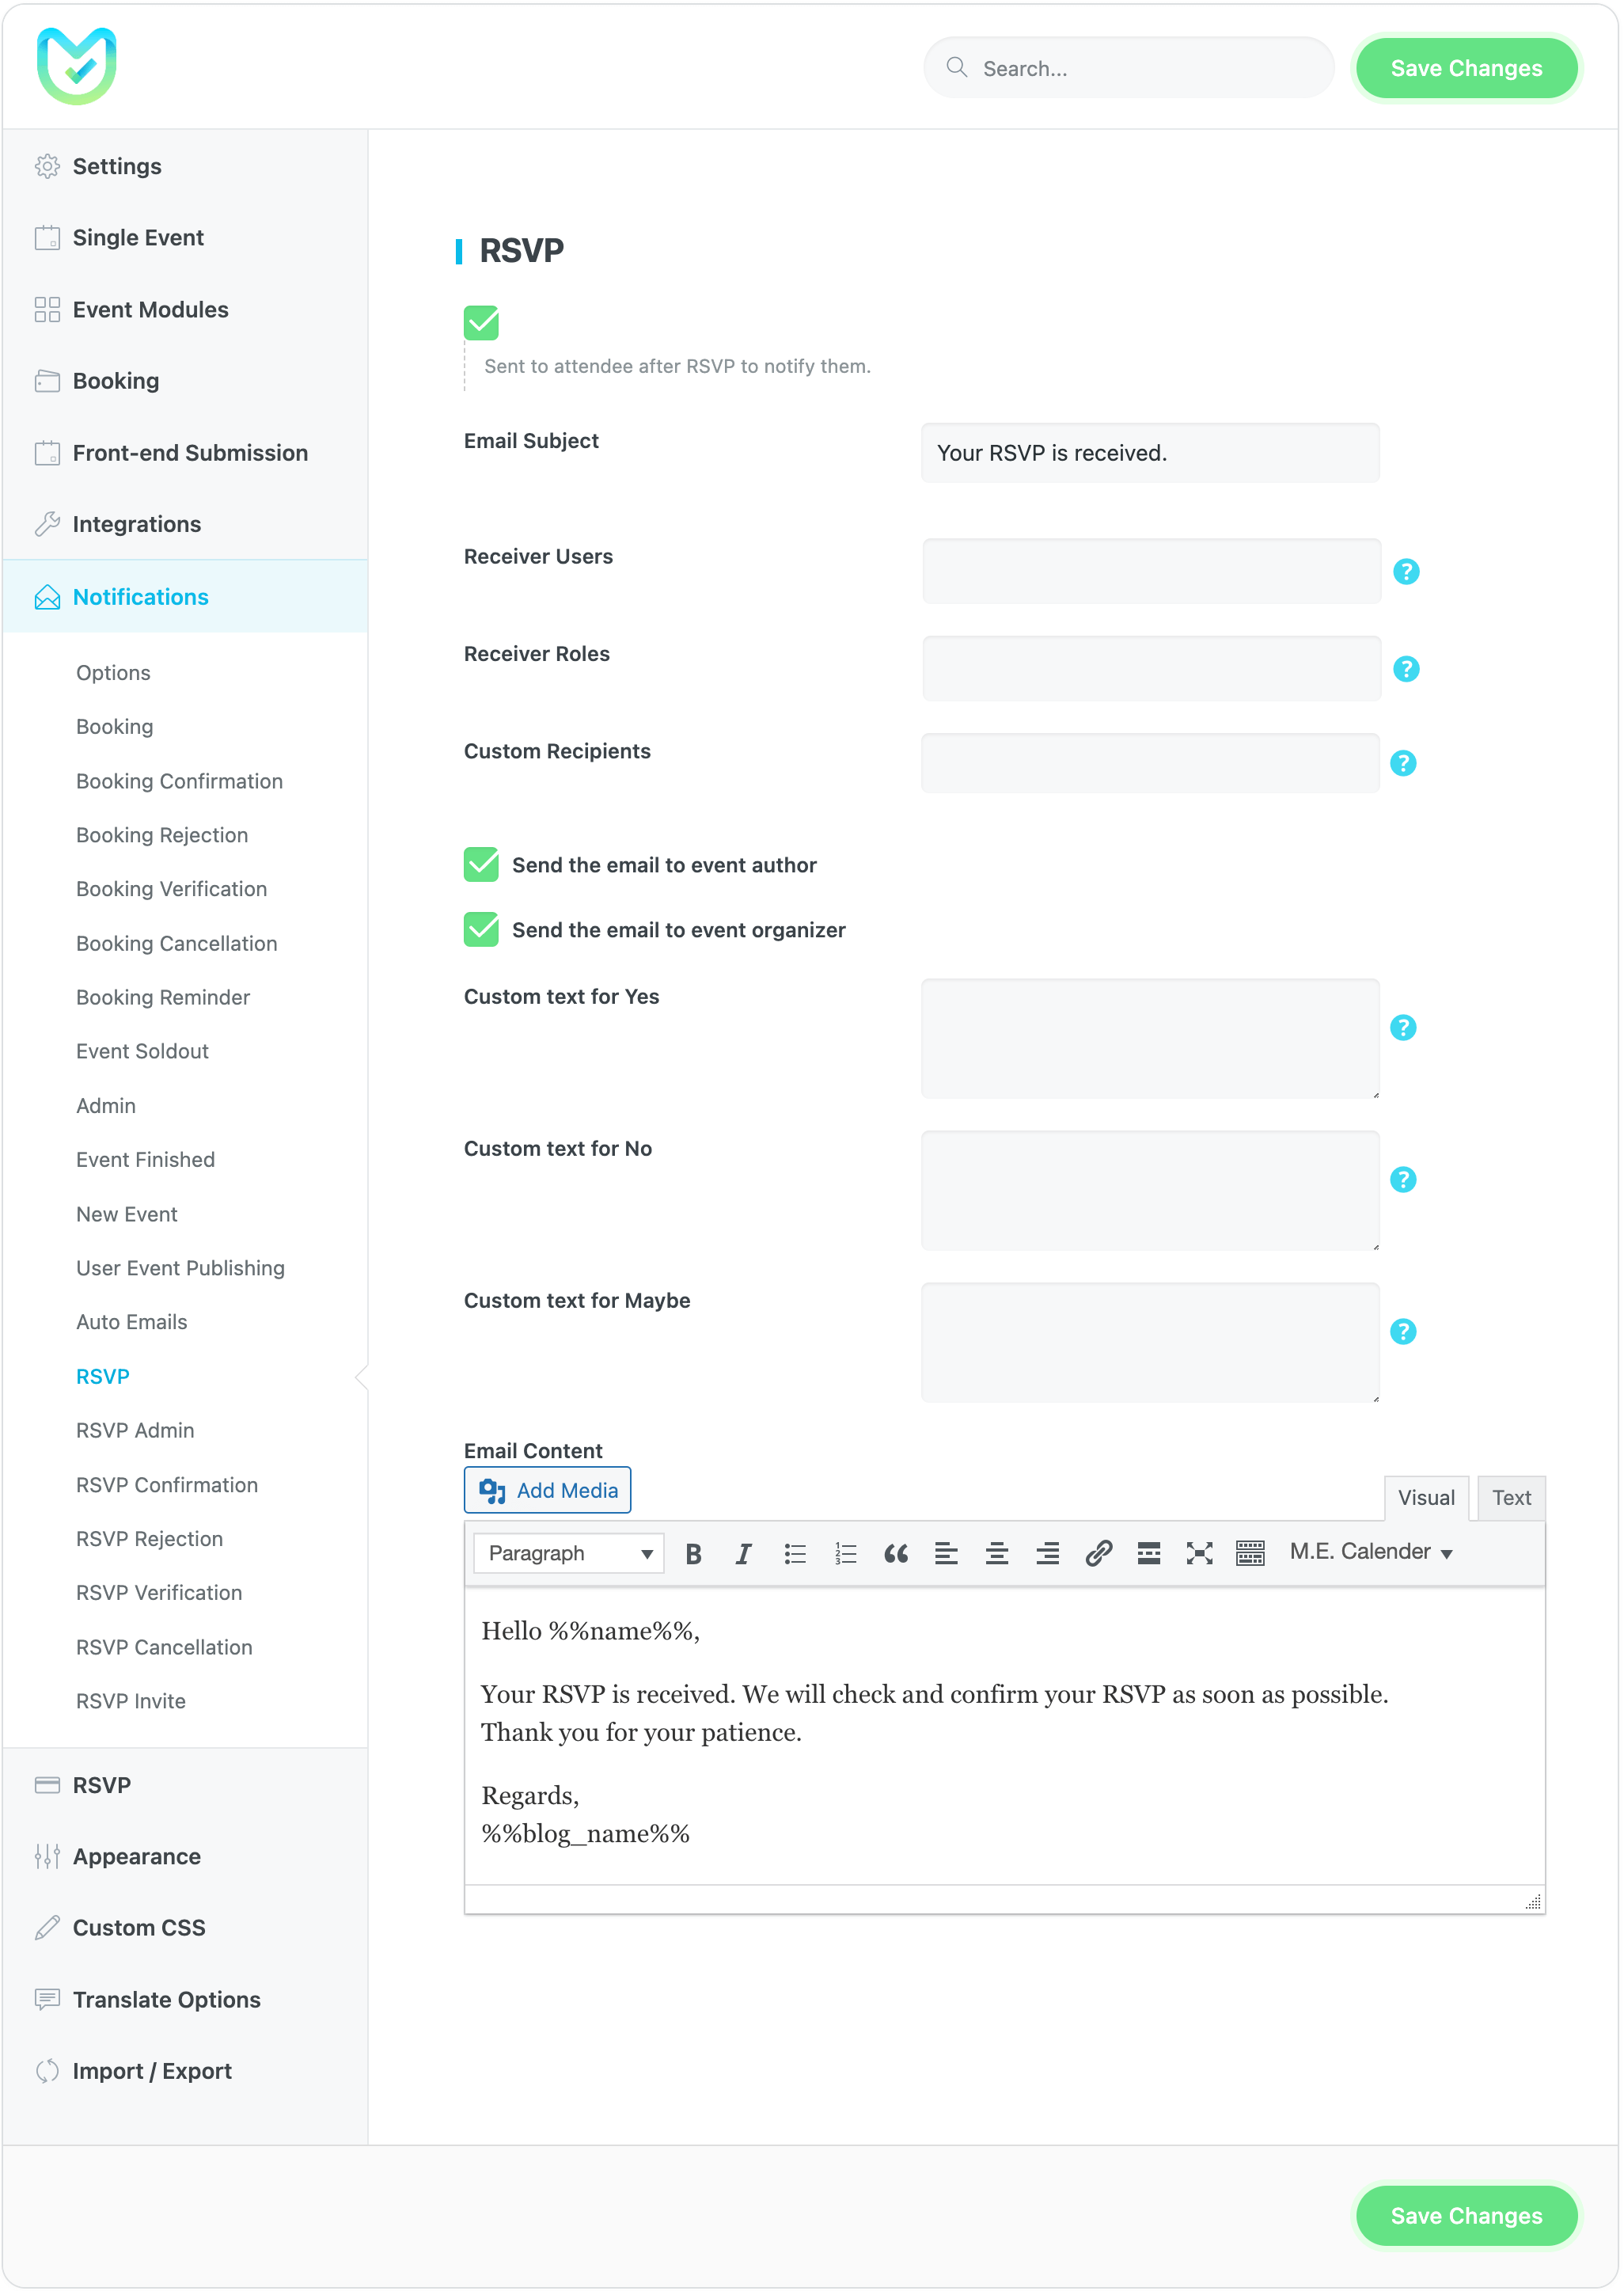The height and width of the screenshot is (2291, 1624).
Task: Click the Add Media button
Action: pyautogui.click(x=548, y=1490)
